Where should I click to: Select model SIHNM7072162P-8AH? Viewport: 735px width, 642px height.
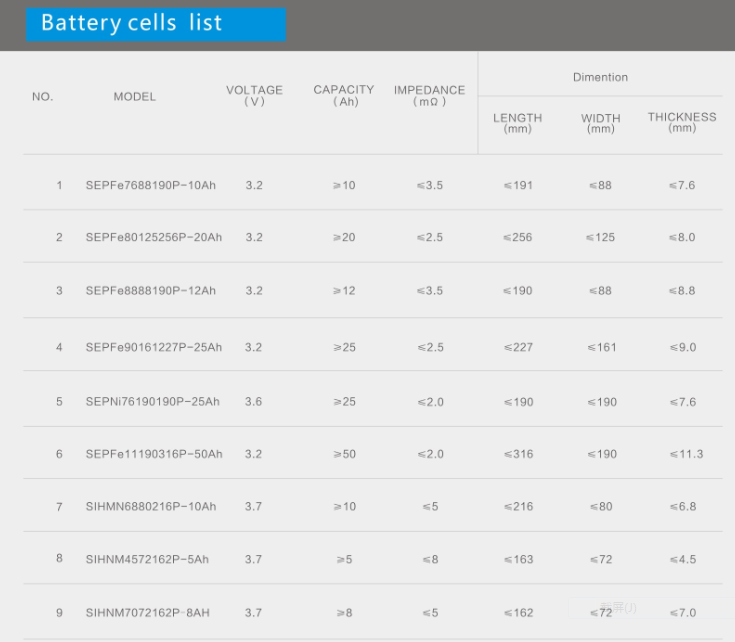(x=148, y=613)
